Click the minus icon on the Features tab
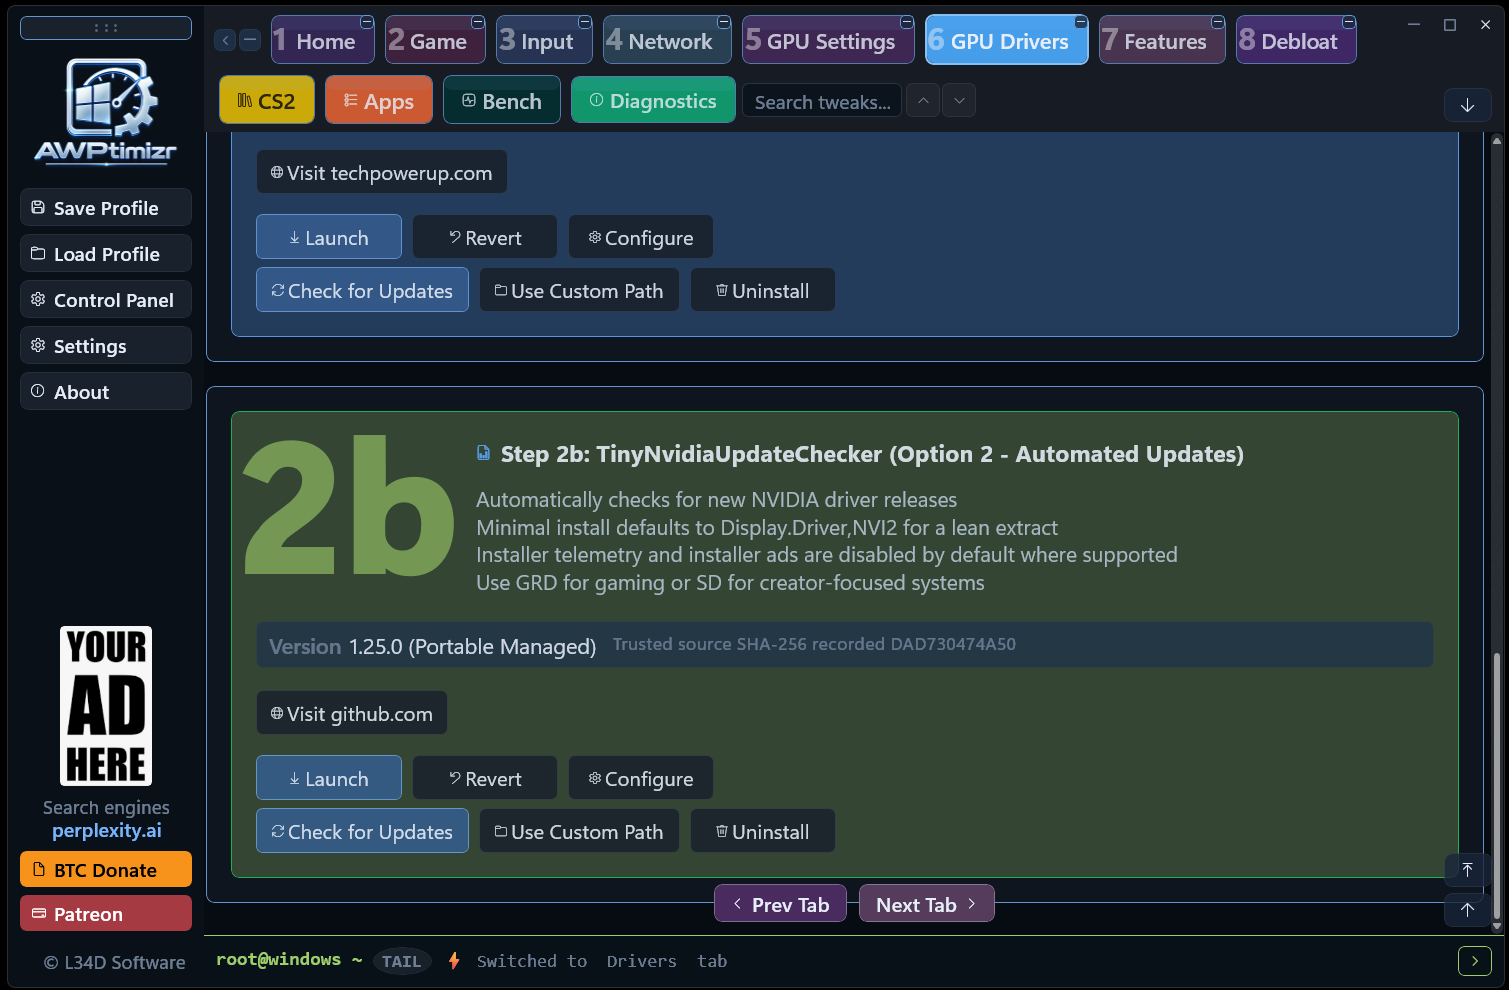1509x990 pixels. point(1218,22)
